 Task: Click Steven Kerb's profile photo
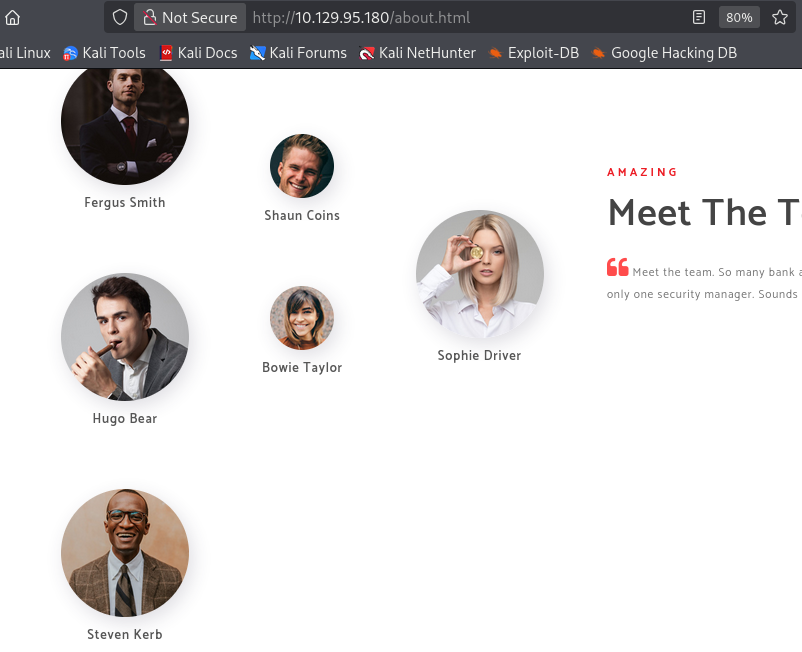coord(125,553)
